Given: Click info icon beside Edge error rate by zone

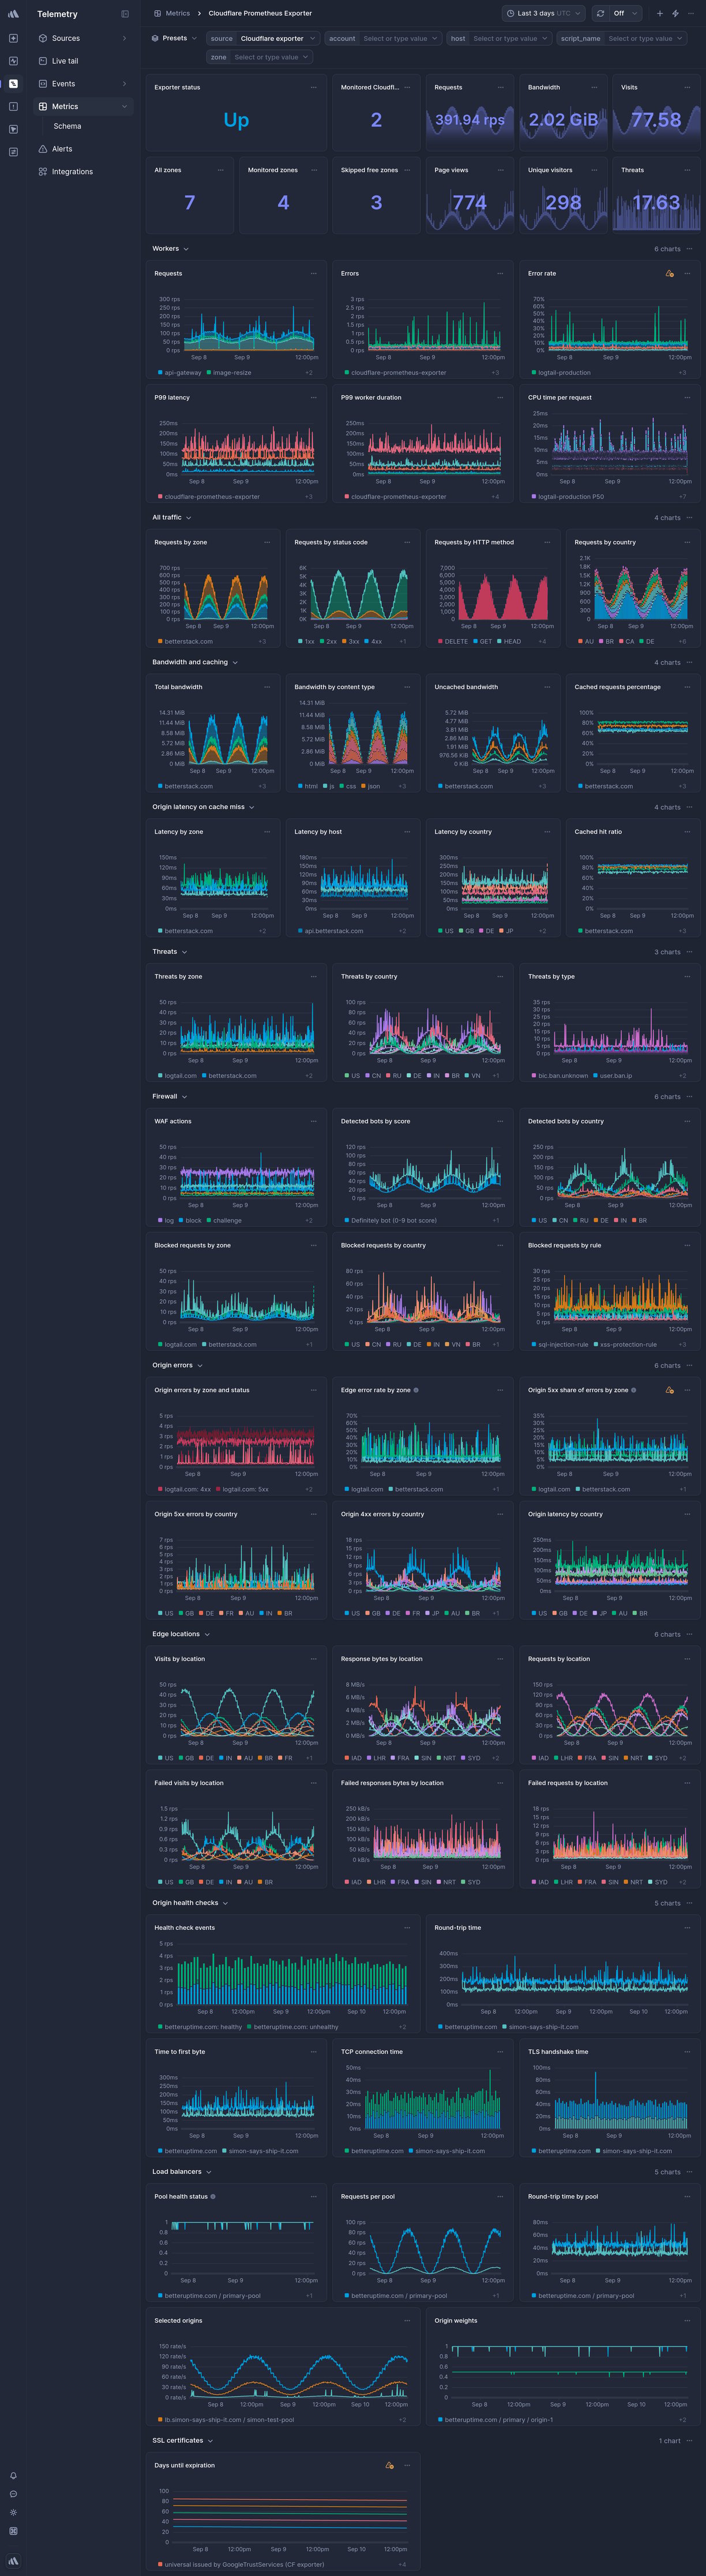Looking at the screenshot, I should [x=416, y=1390].
